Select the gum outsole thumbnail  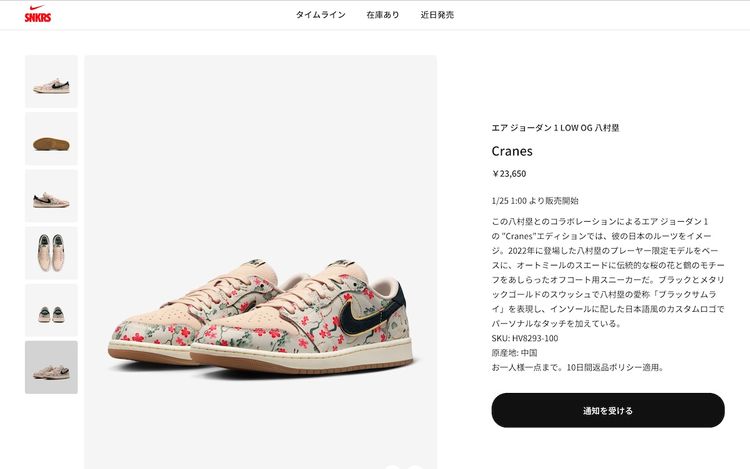tap(51, 139)
